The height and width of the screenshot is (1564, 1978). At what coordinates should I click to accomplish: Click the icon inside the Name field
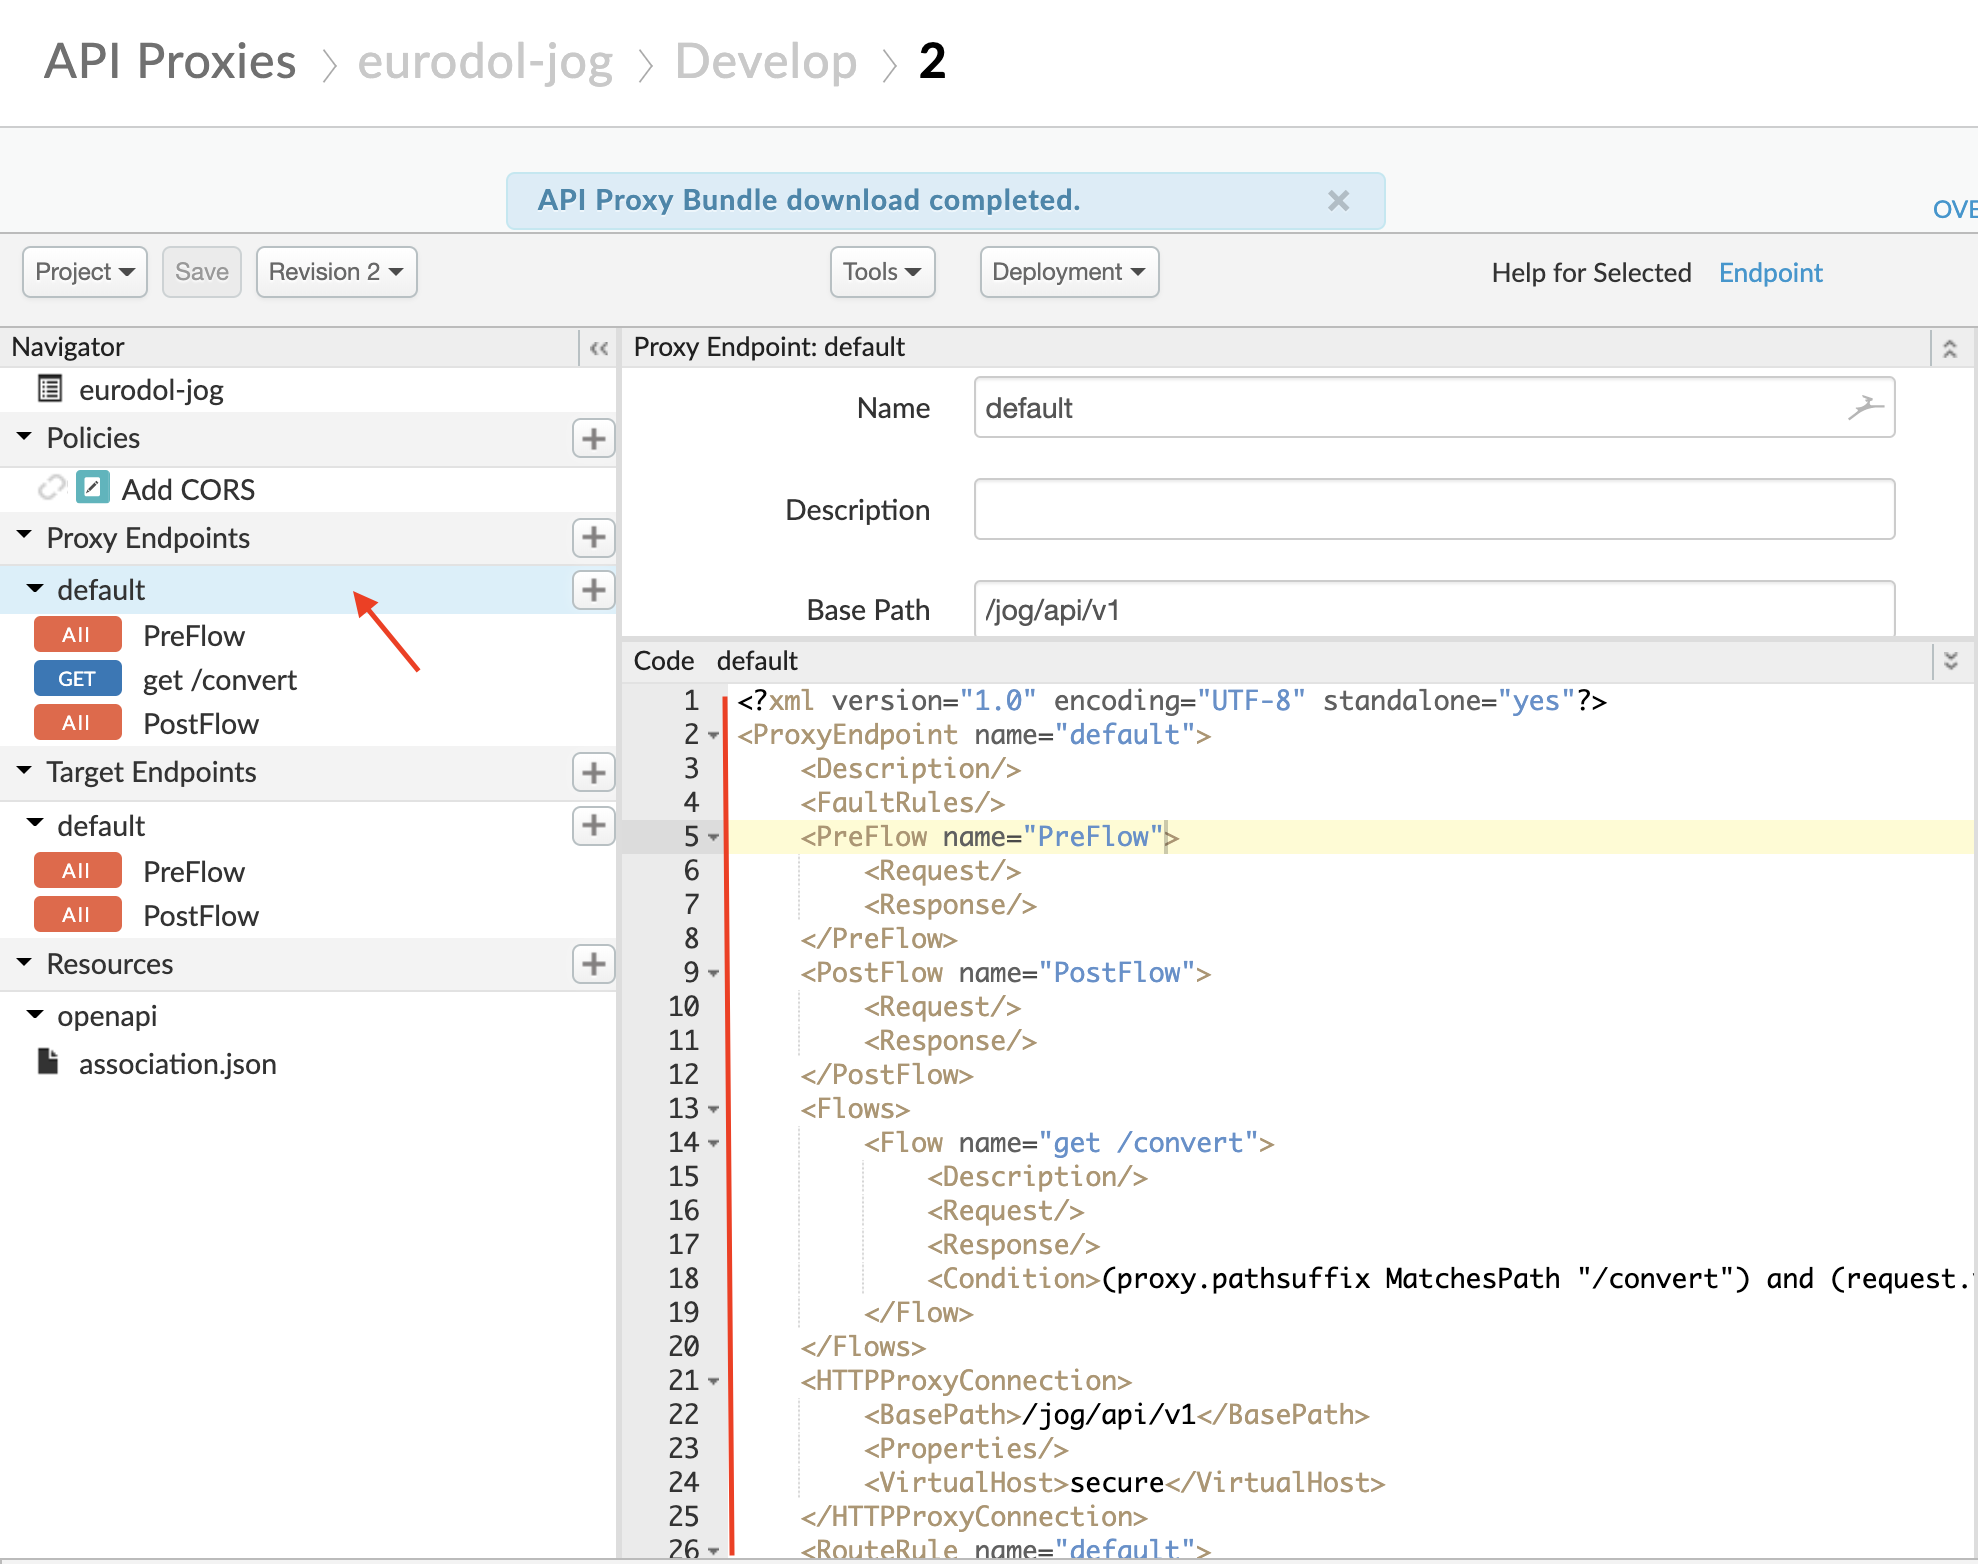pos(1864,407)
